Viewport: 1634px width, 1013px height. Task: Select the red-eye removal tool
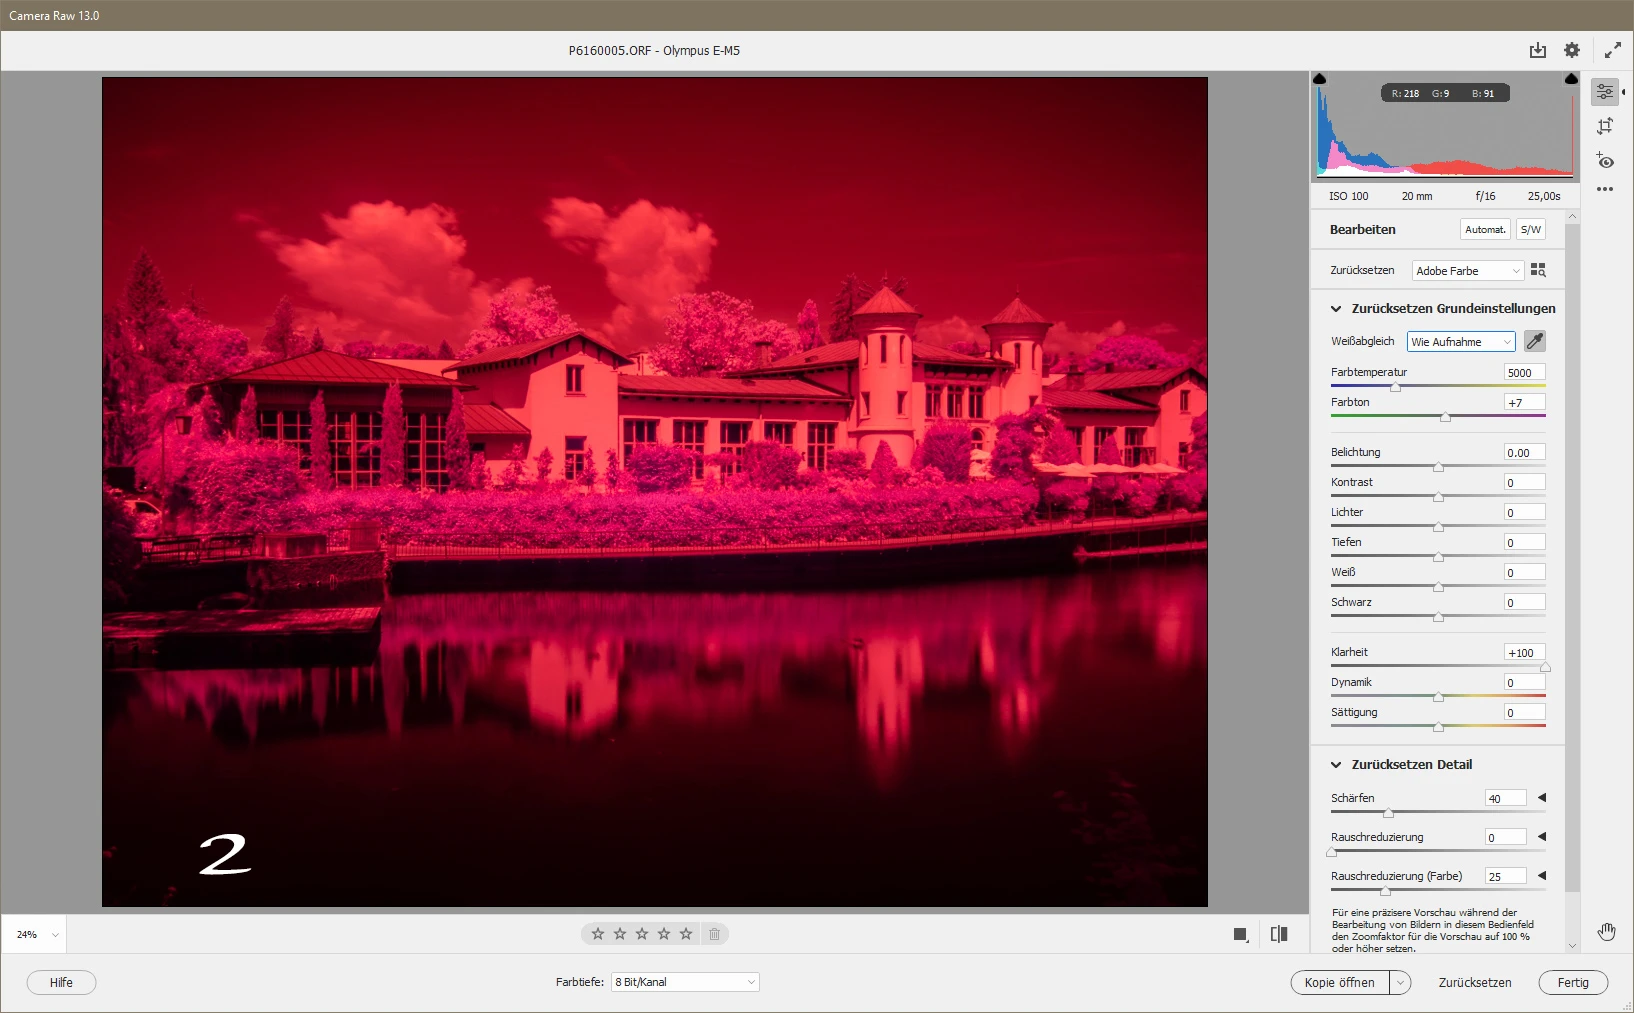point(1605,161)
